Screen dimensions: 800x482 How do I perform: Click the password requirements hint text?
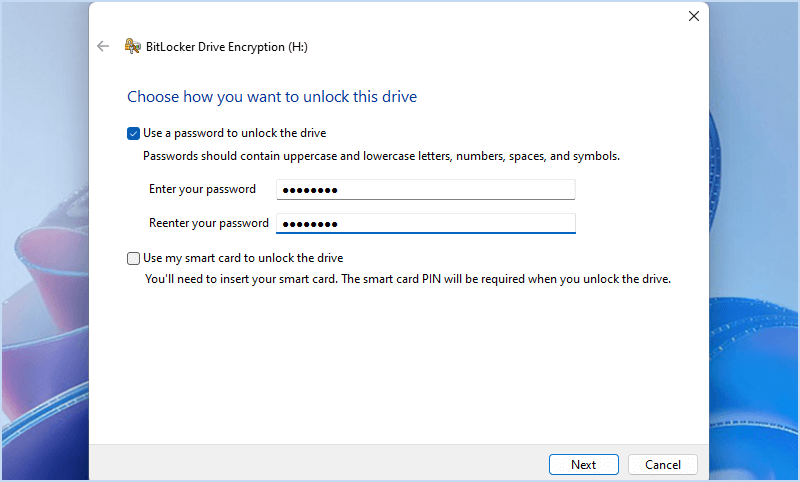[x=381, y=156]
